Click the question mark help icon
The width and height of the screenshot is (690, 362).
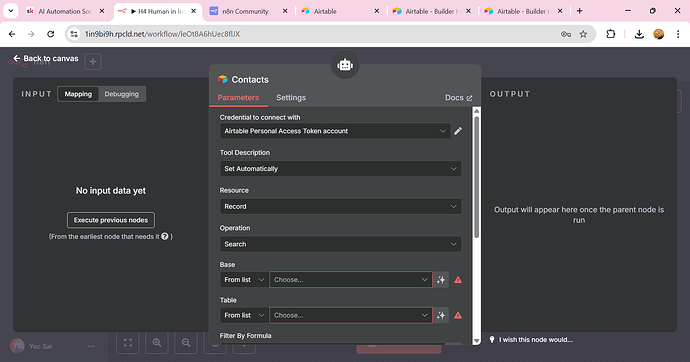[x=165, y=237]
